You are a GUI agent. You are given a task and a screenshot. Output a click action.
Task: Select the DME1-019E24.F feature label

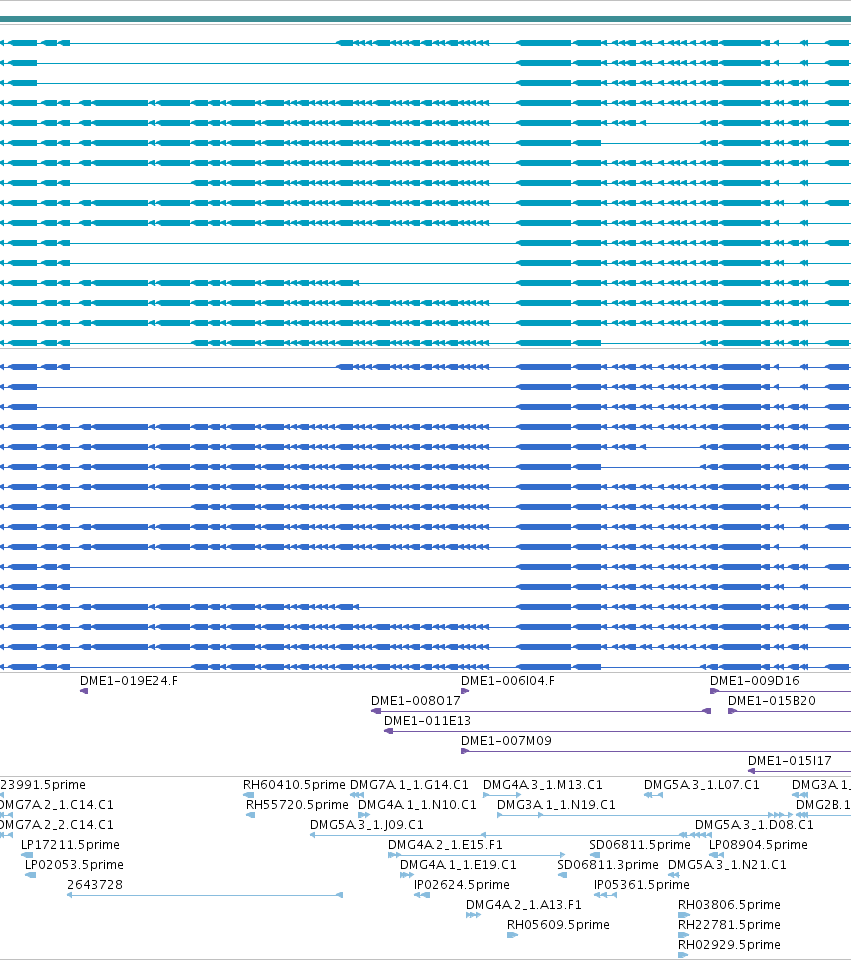click(129, 681)
